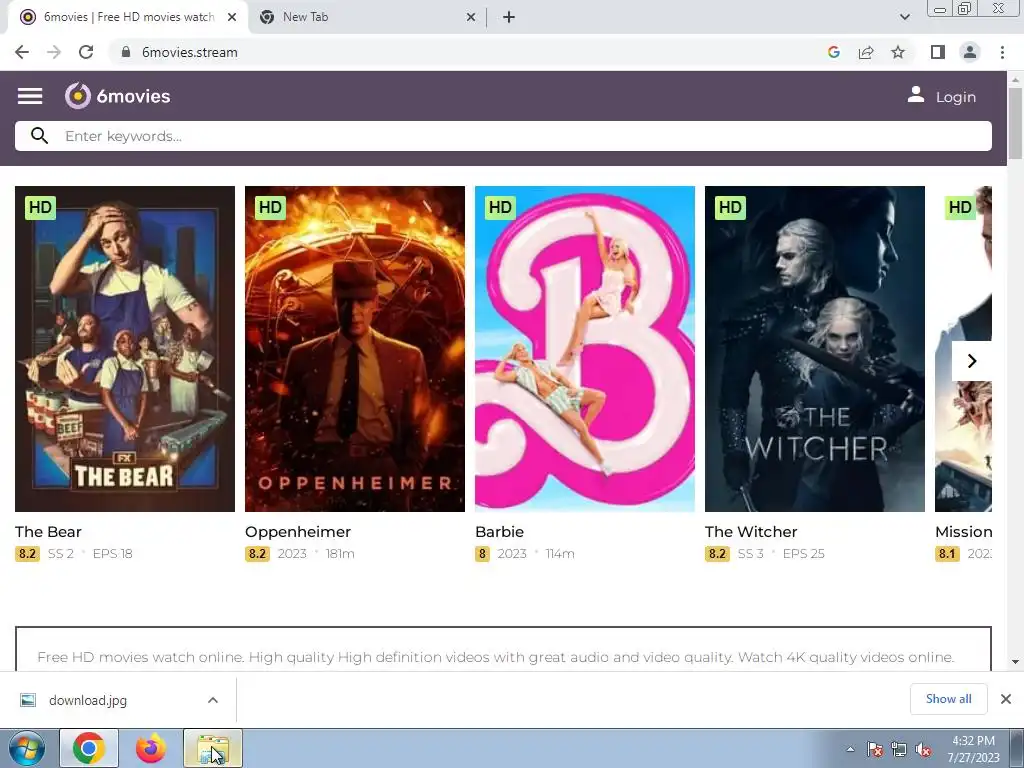1024x768 pixels.
Task: Click the Login user icon
Action: (x=916, y=95)
